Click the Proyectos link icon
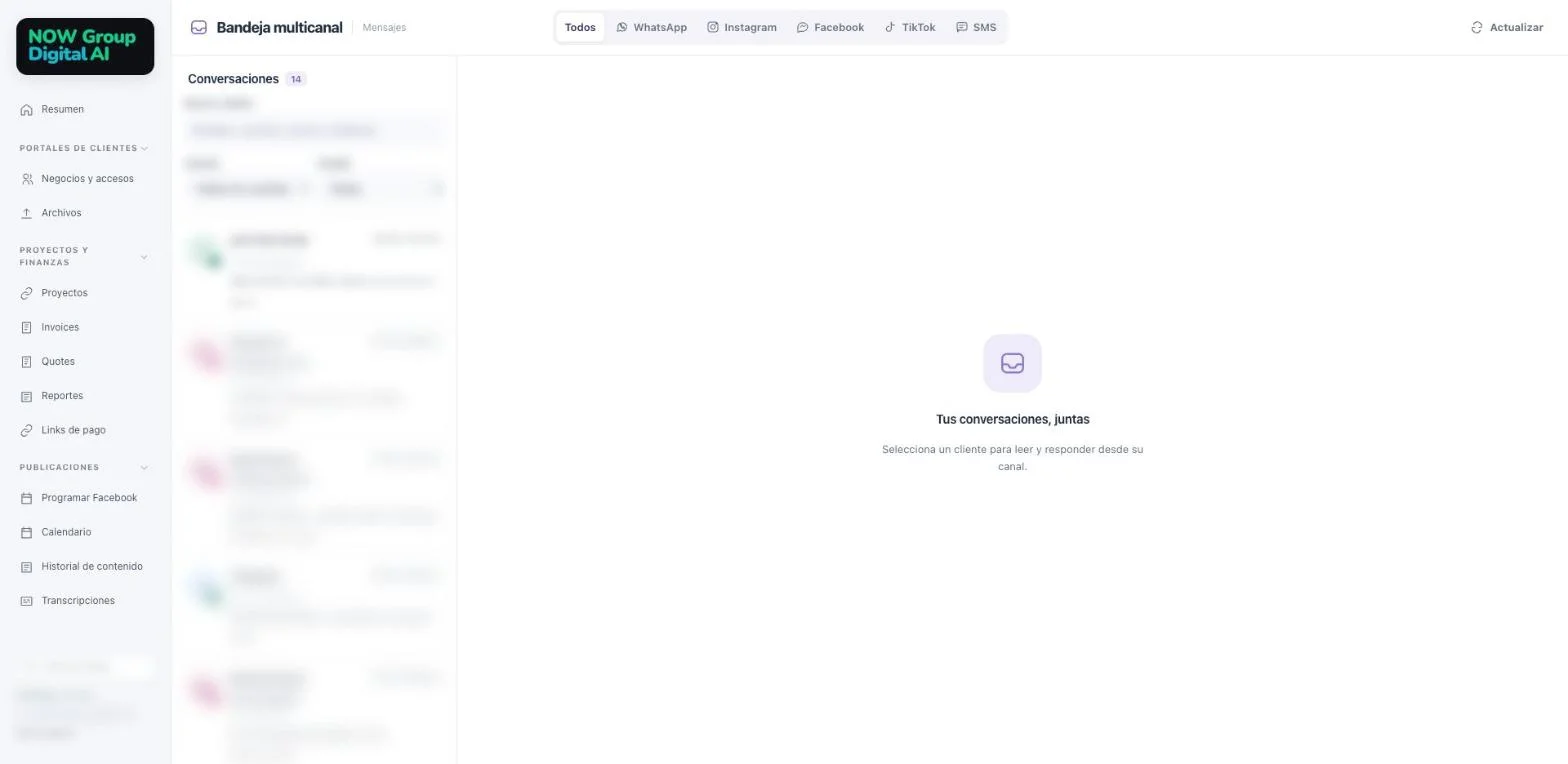This screenshot has width=1568, height=764. pos(27,293)
